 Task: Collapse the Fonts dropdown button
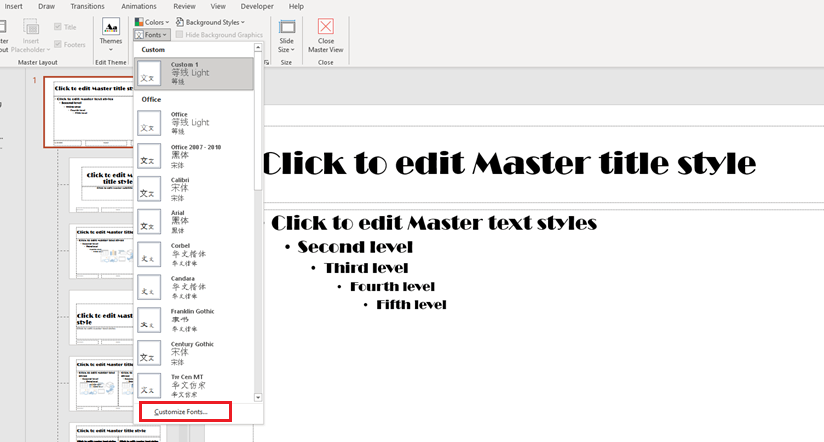(152, 35)
